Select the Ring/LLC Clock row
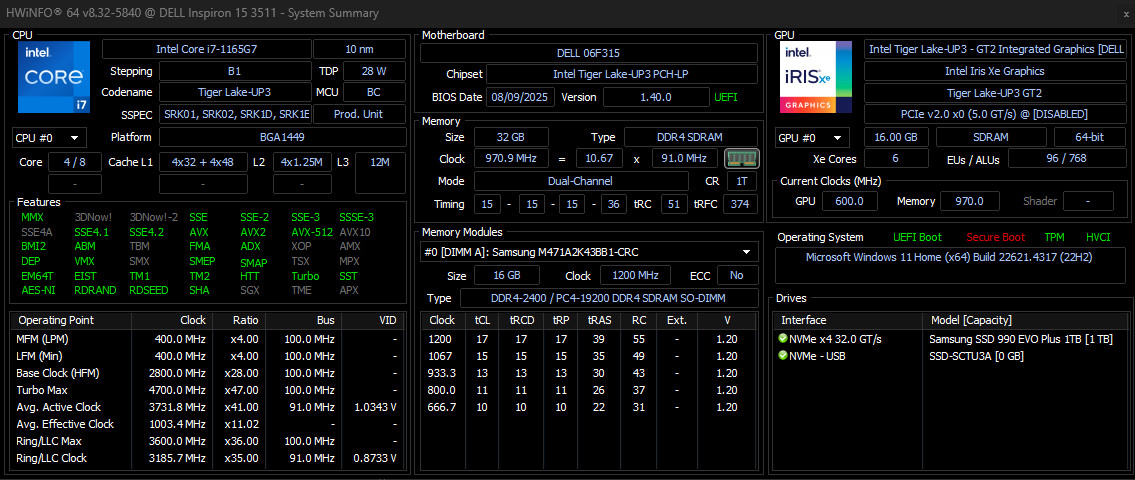Screen dimensions: 1135x480 (206, 458)
